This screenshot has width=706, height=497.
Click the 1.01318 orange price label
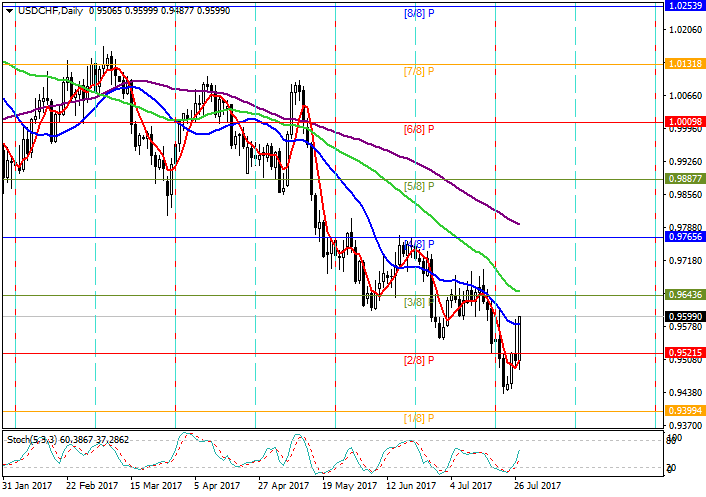[x=685, y=64]
